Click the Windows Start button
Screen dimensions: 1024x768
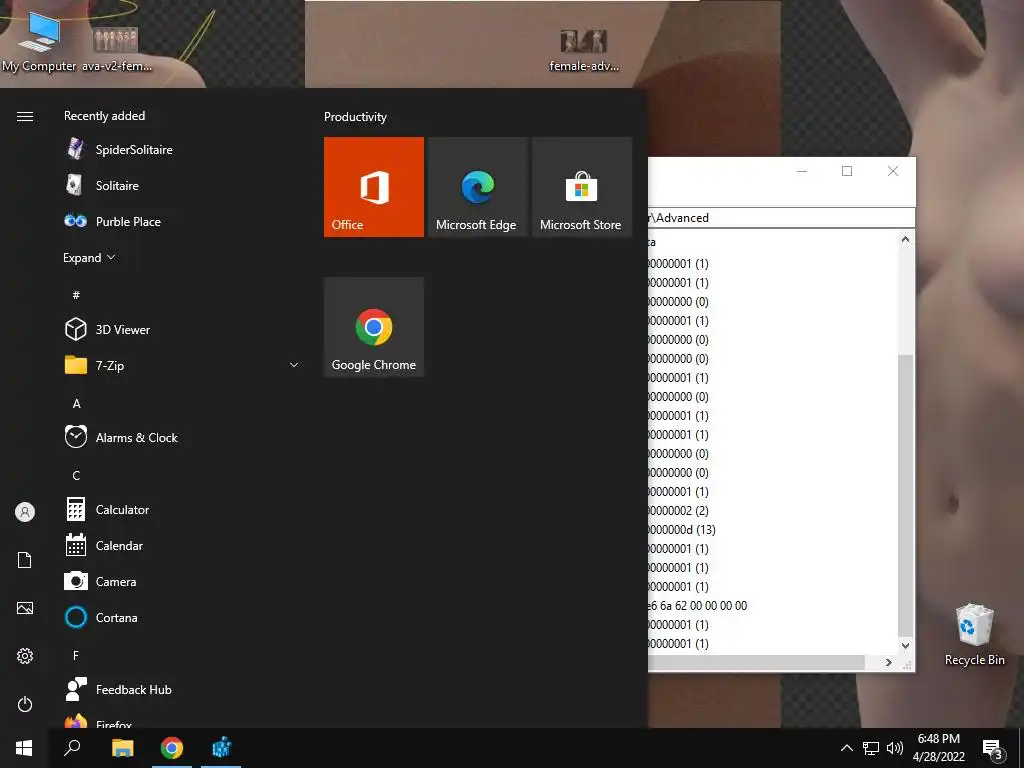[x=24, y=748]
